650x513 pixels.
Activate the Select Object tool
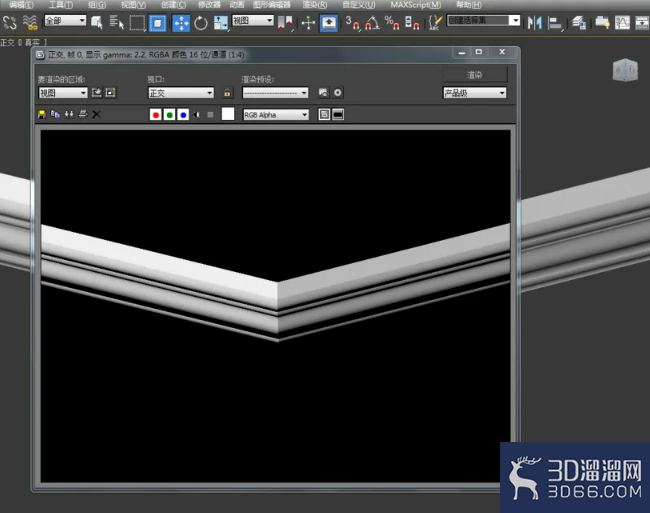[97, 22]
